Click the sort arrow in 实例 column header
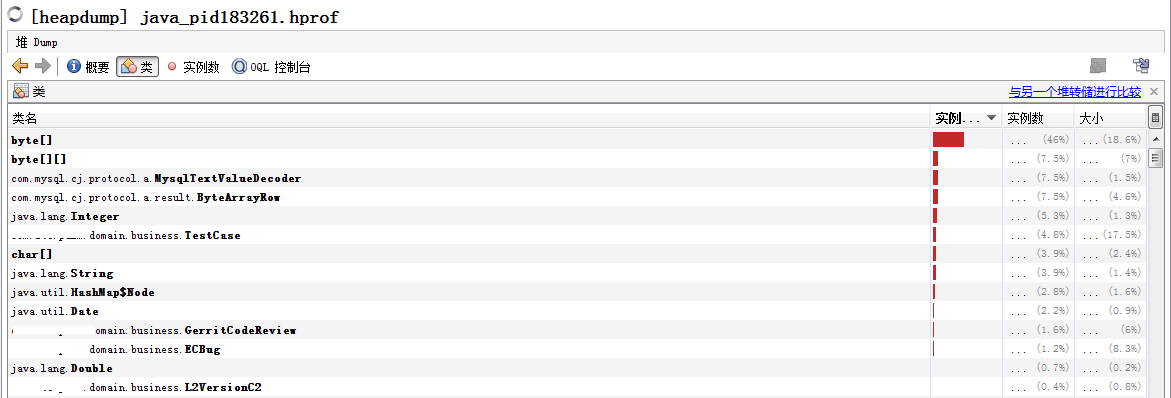This screenshot has height=398, width=1171. tap(991, 118)
